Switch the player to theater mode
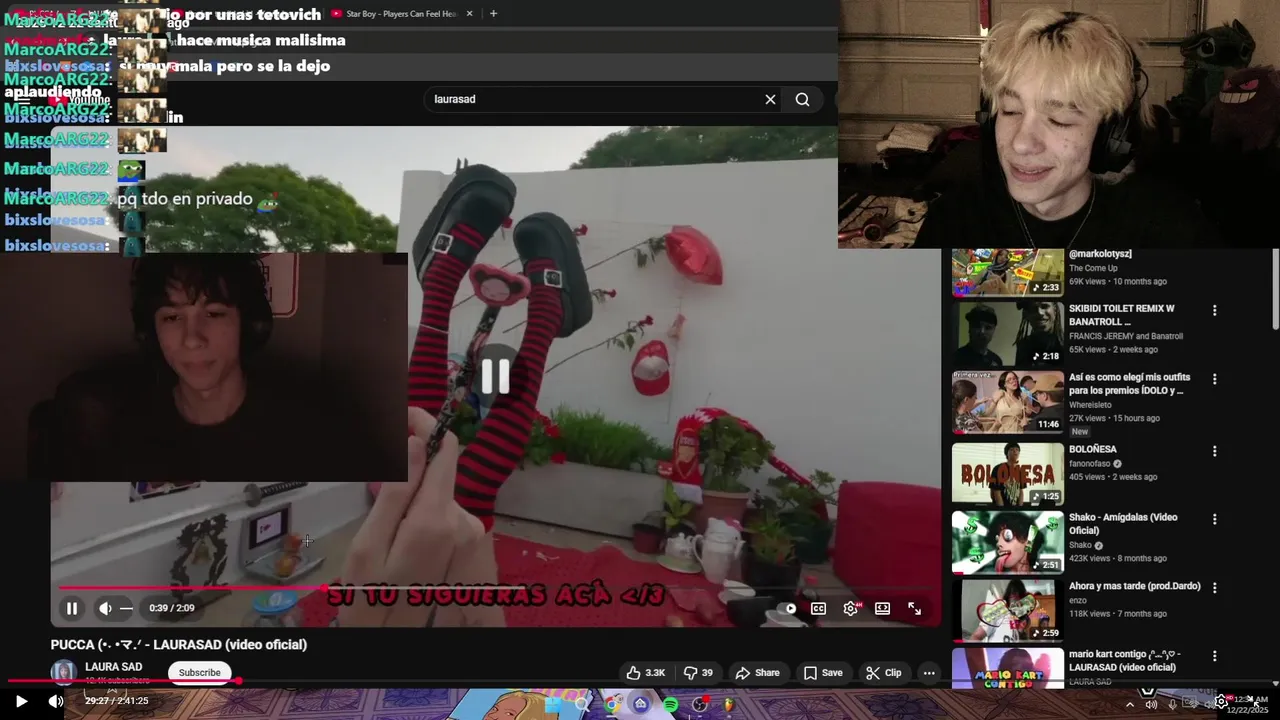The image size is (1280, 720). click(x=882, y=608)
